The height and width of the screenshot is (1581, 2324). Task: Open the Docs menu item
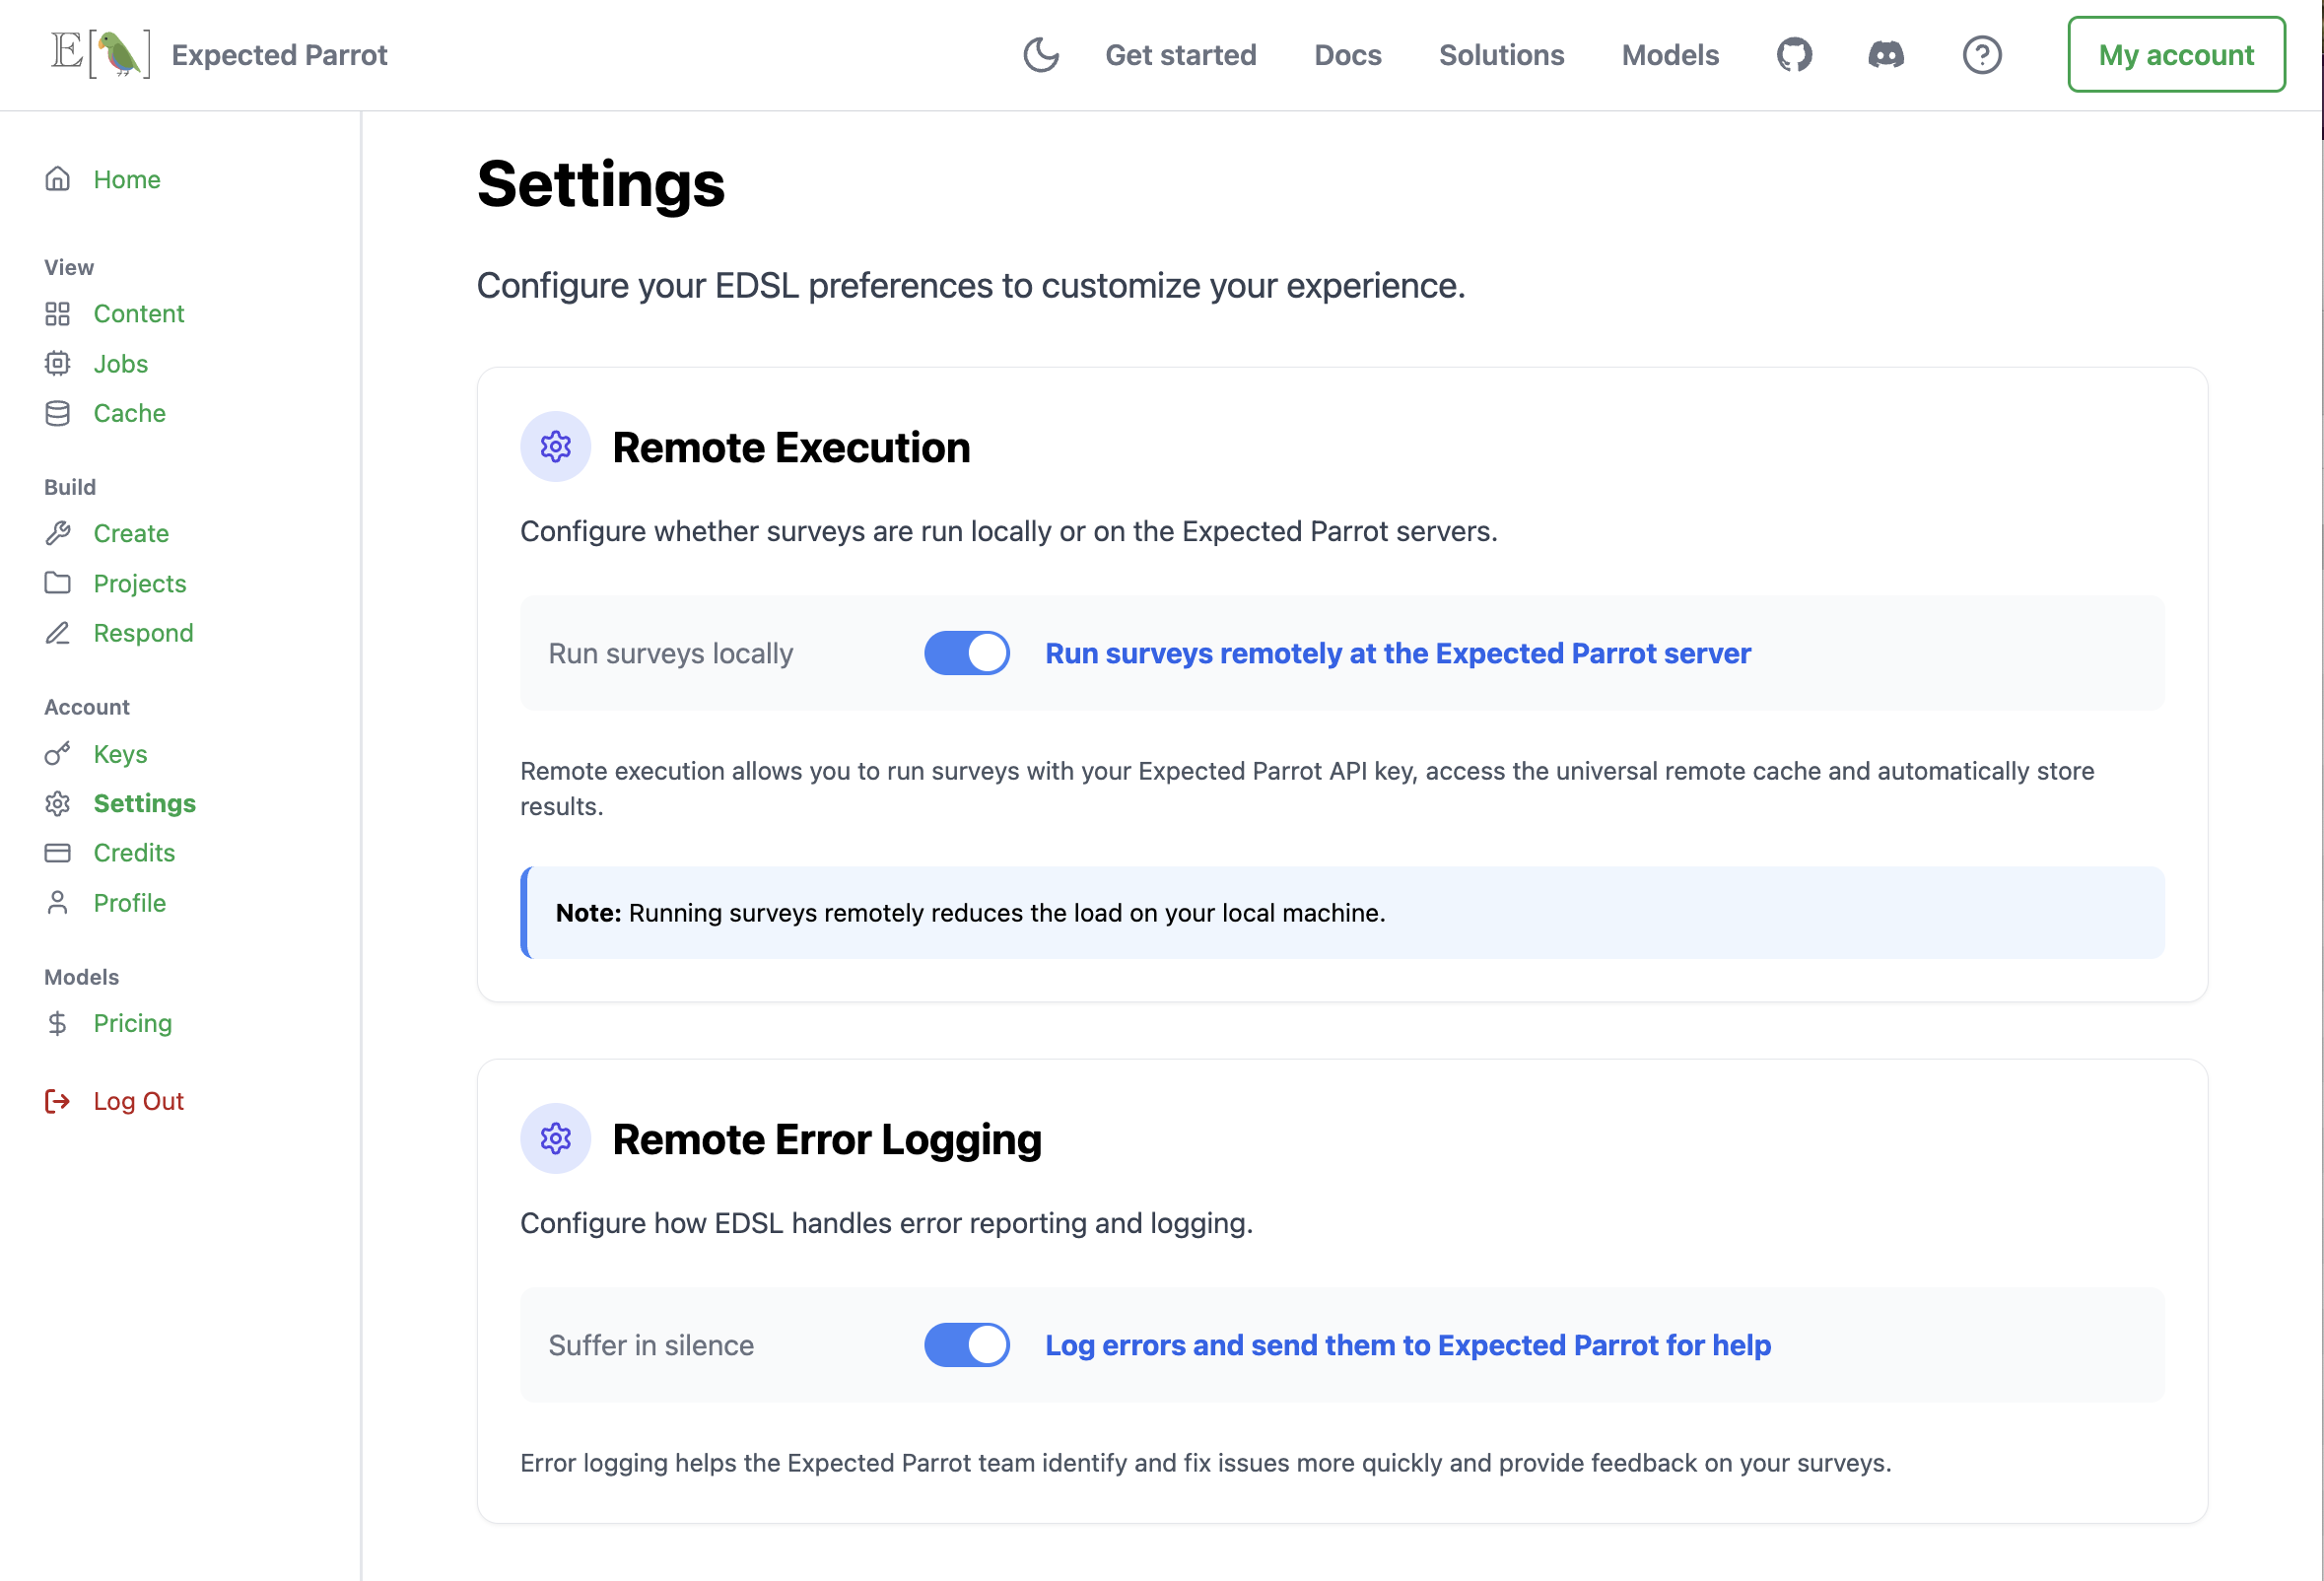[1347, 55]
